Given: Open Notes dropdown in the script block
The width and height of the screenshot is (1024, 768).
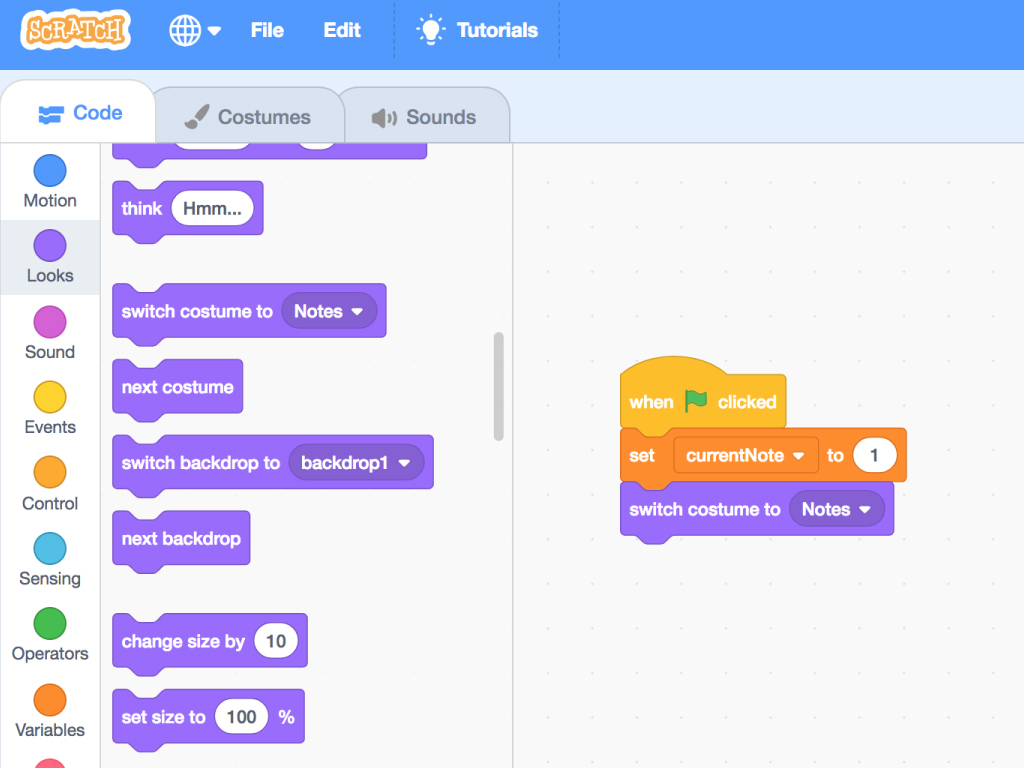Looking at the screenshot, I should point(837,509).
